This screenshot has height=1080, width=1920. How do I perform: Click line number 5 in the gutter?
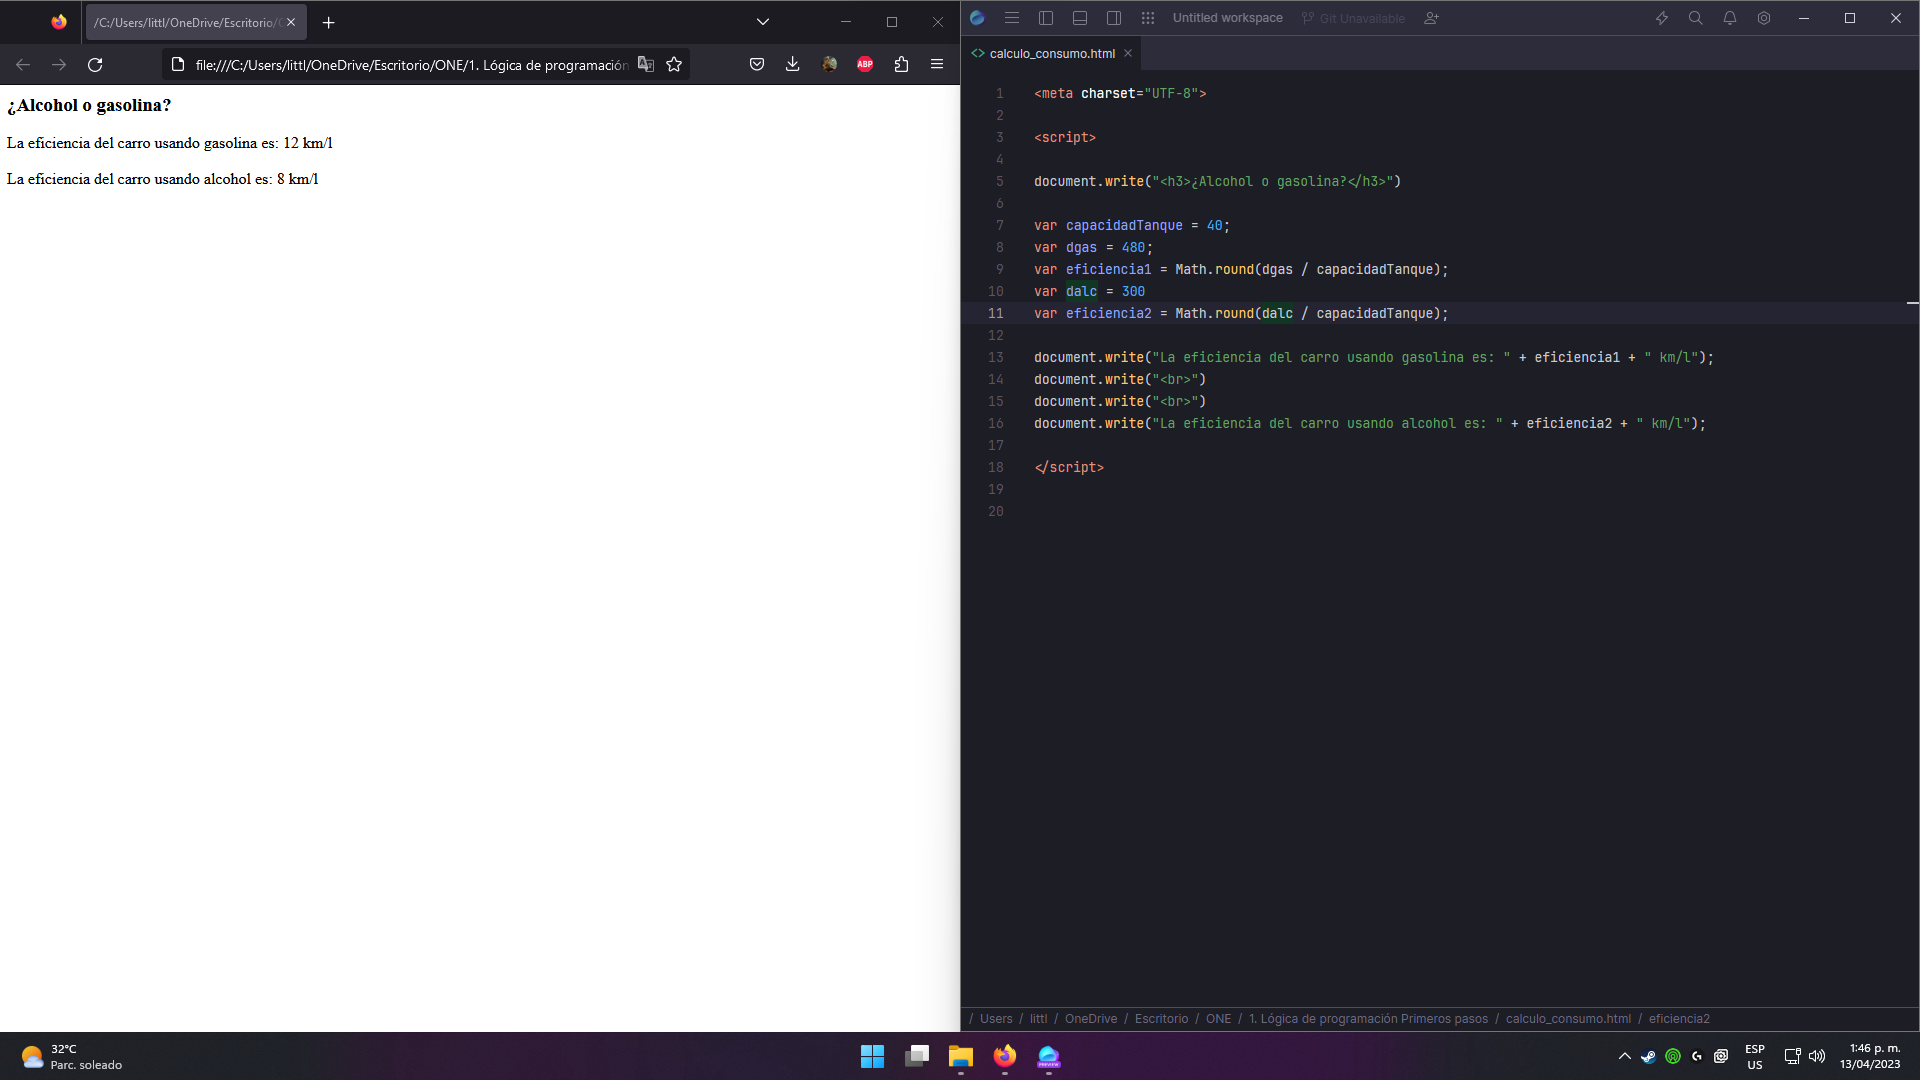(x=999, y=182)
